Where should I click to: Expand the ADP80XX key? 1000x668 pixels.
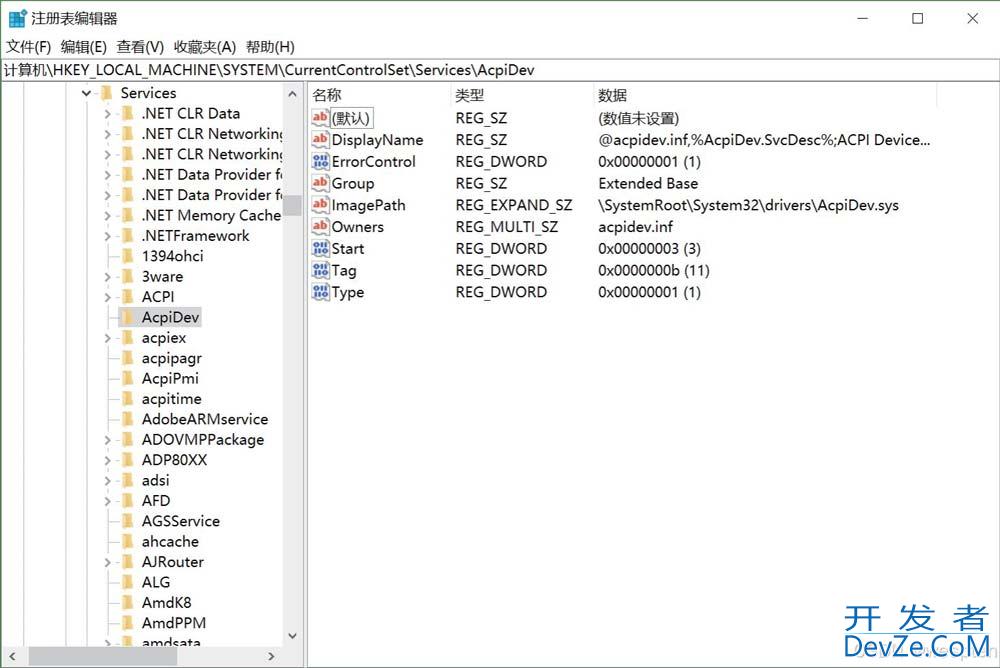pos(107,461)
